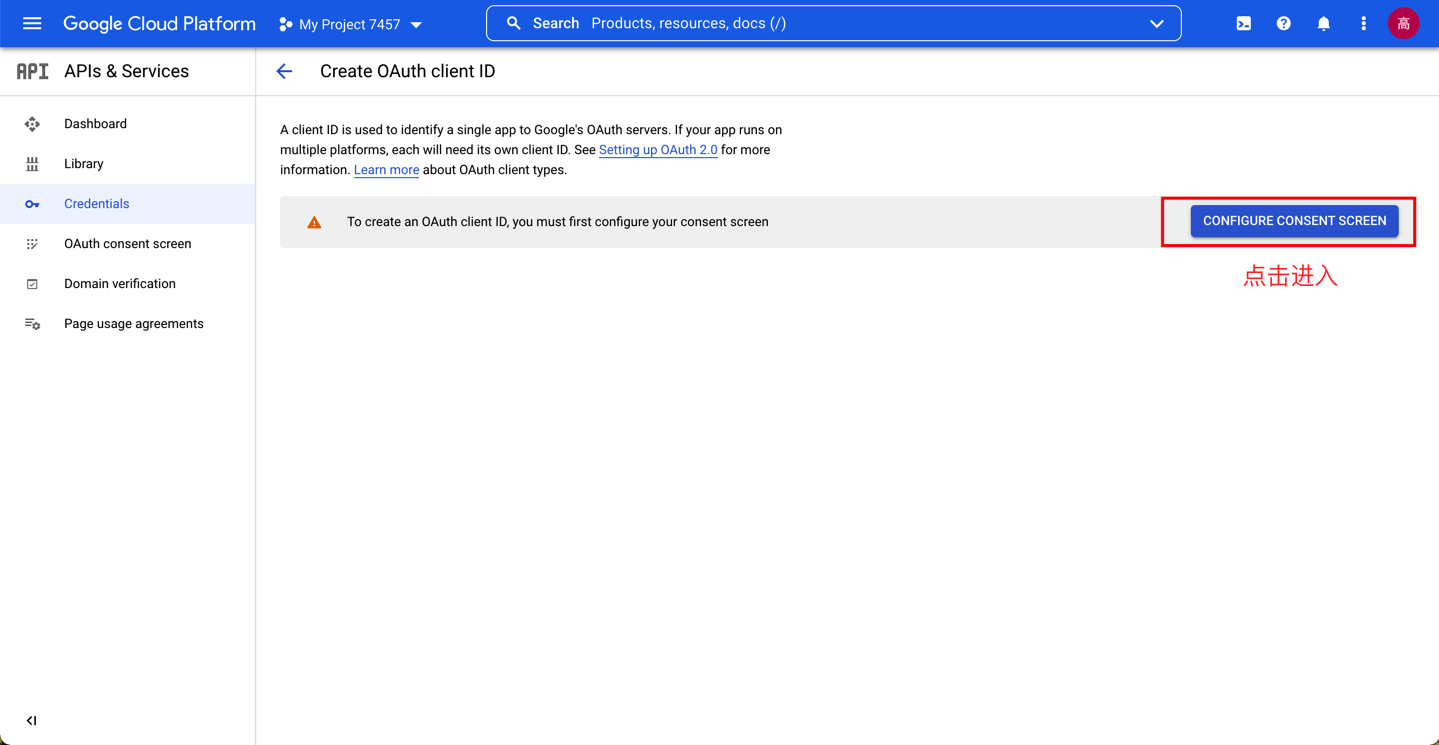This screenshot has width=1439, height=745.
Task: Open the three-dot settings and utilities menu
Action: point(1363,23)
